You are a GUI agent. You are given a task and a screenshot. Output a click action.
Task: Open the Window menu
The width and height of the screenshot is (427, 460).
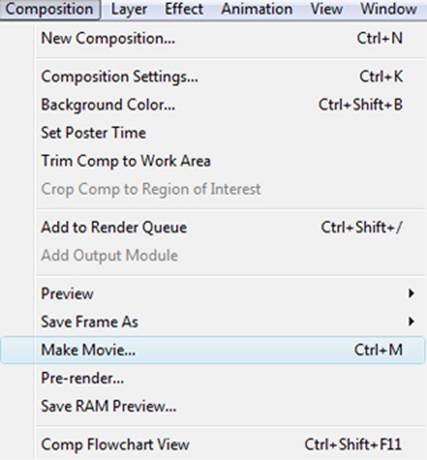pyautogui.click(x=389, y=9)
